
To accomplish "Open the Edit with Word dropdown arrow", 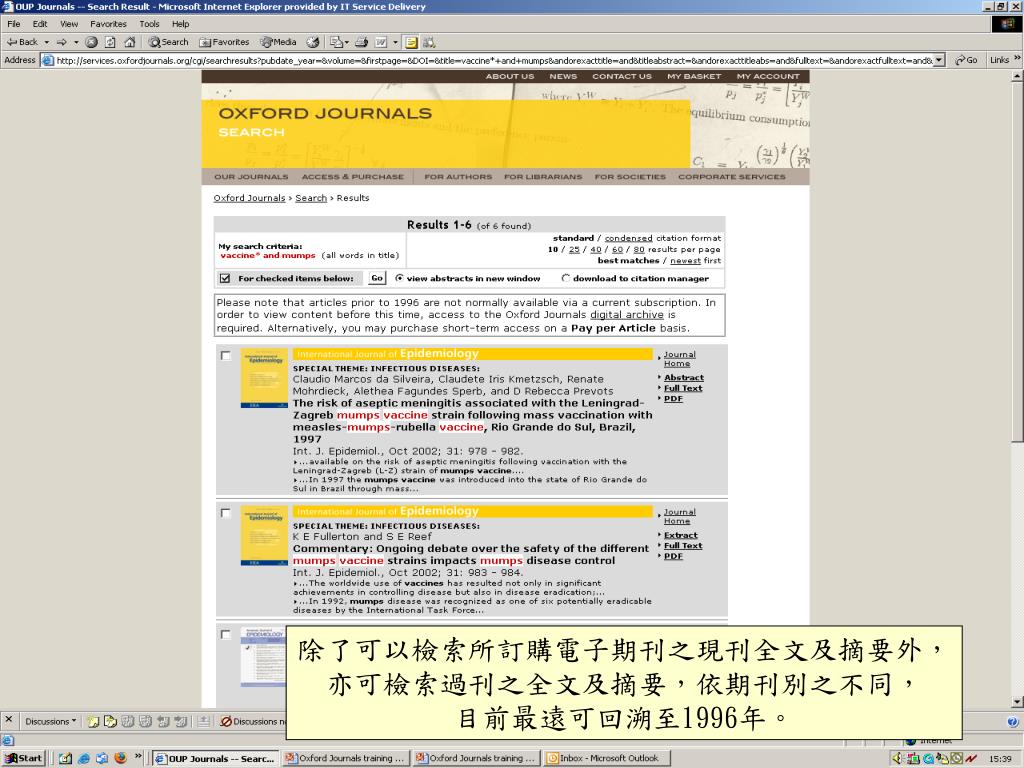I will [395, 42].
